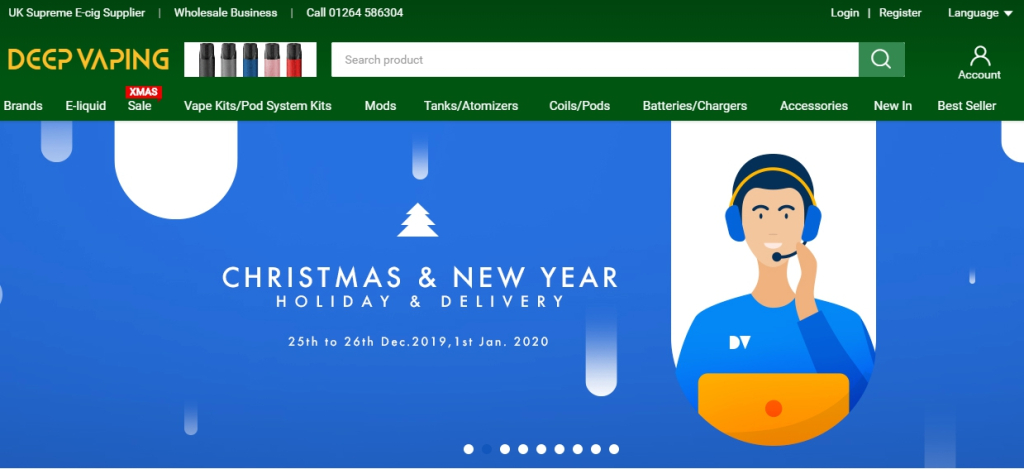Click the customer service agent illustration
Image resolution: width=1024 pixels, height=469 pixels.
click(x=774, y=297)
